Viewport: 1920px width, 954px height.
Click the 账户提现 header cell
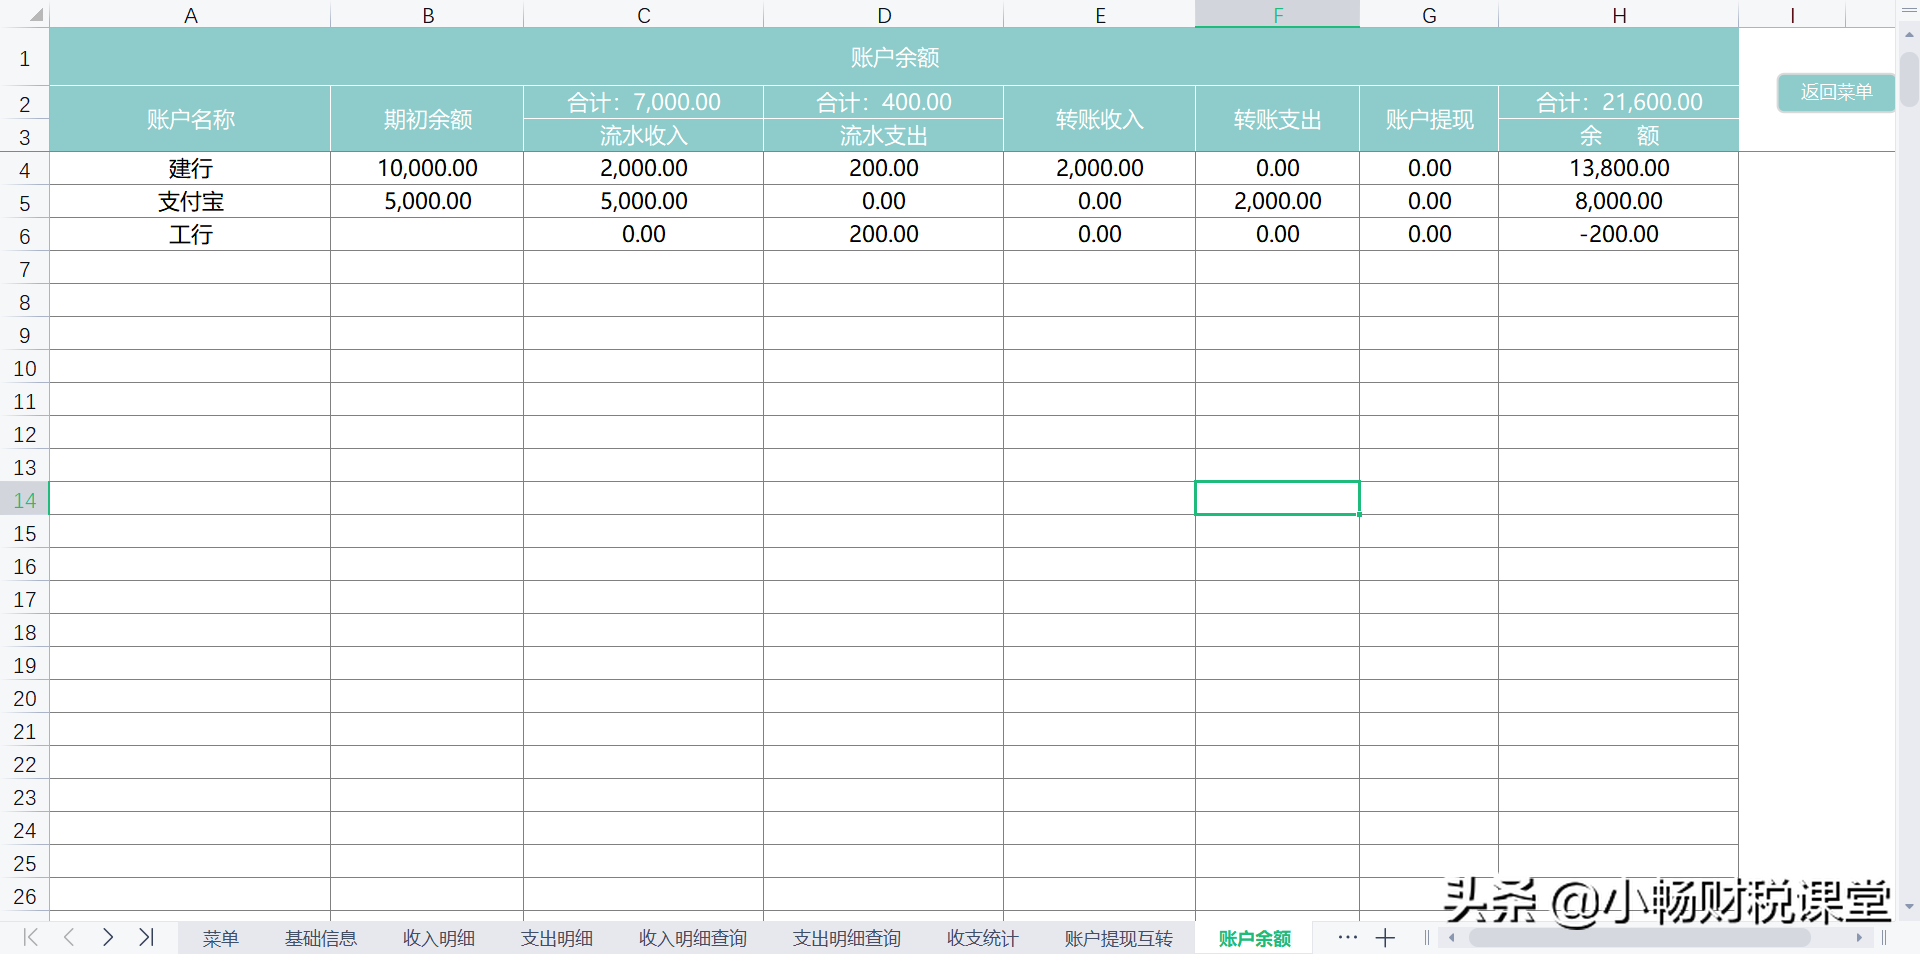1429,119
